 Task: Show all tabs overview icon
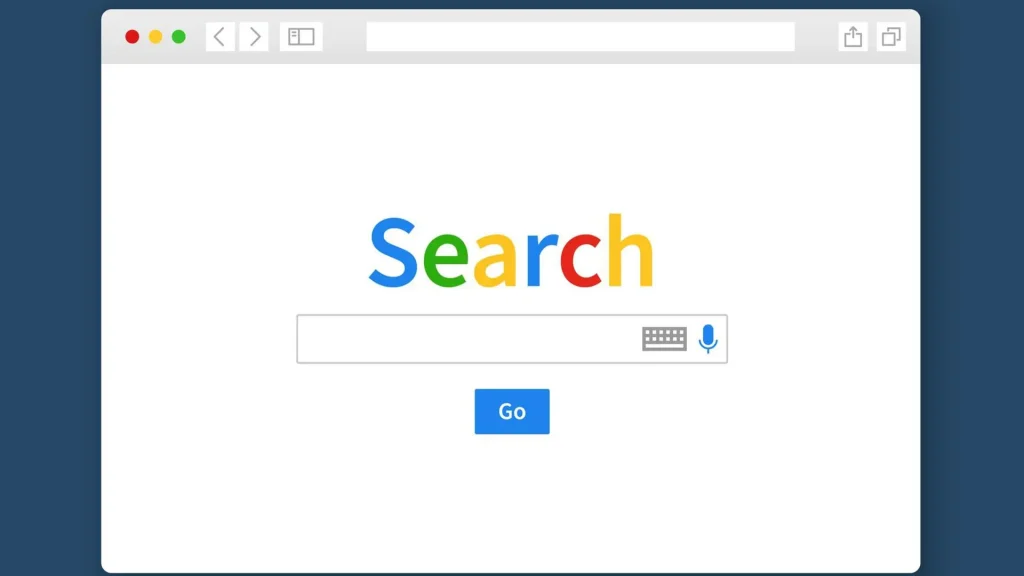(x=891, y=37)
